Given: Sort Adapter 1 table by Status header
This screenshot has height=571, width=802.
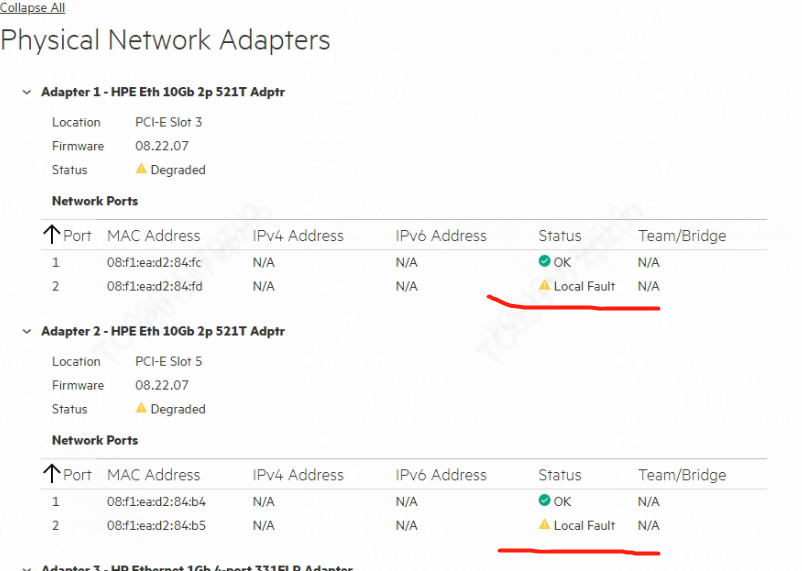Looking at the screenshot, I should point(559,236).
